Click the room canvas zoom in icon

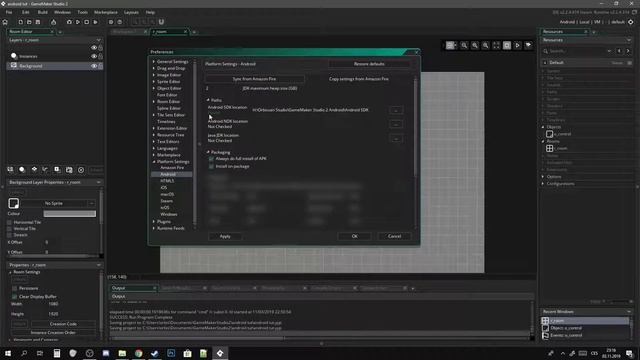pyautogui.click(x=475, y=45)
